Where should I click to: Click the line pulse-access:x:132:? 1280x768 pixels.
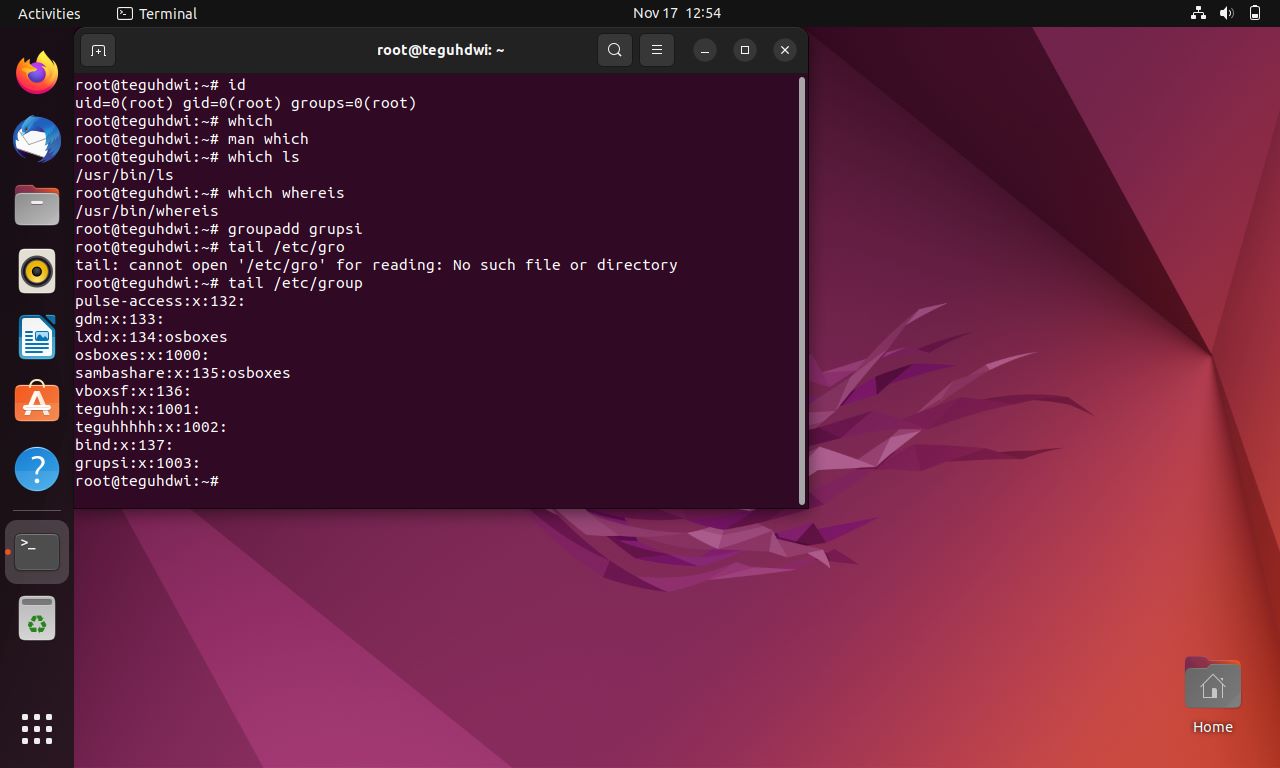(x=160, y=301)
